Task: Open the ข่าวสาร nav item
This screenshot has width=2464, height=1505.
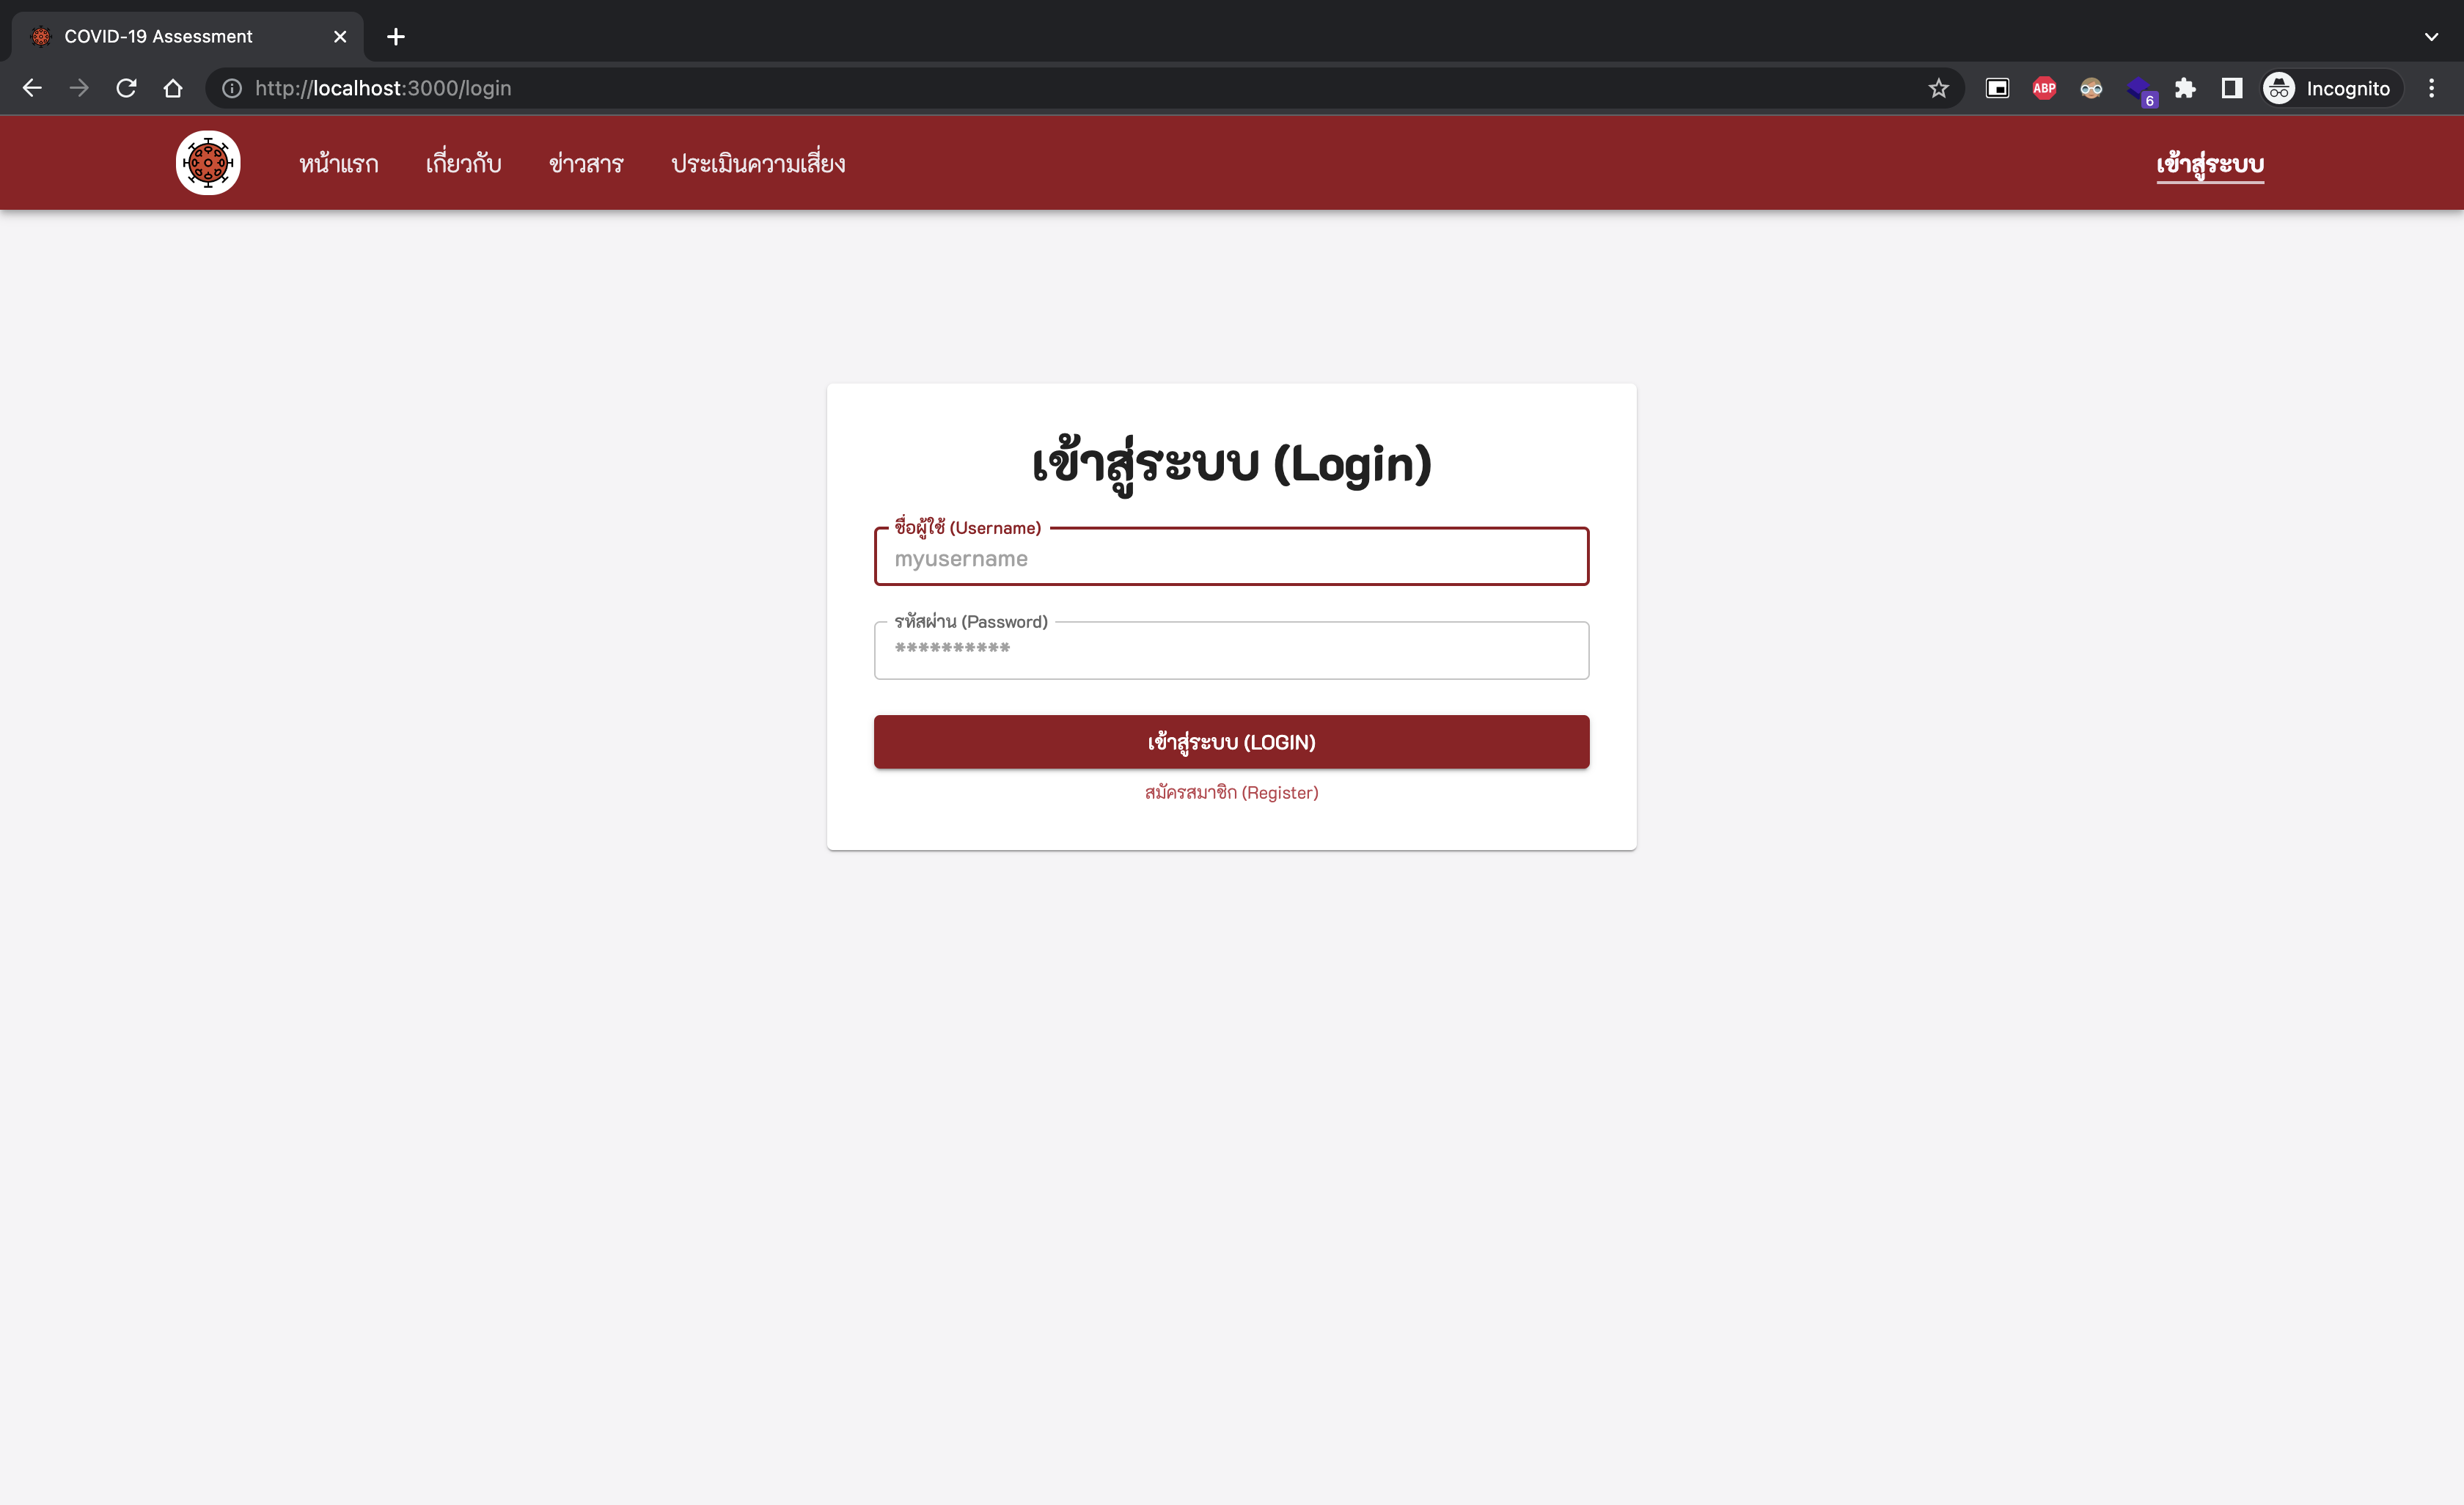Action: coord(586,163)
